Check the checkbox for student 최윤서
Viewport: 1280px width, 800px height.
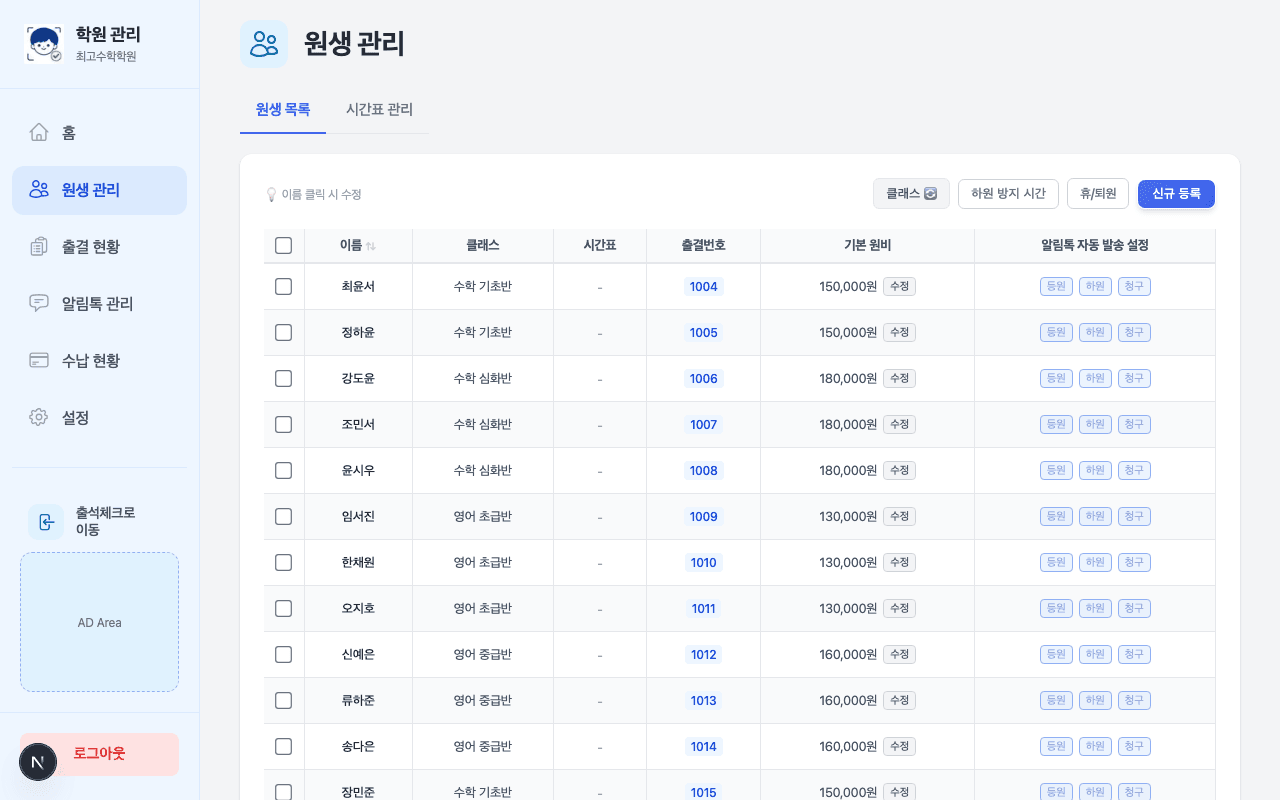pos(284,286)
